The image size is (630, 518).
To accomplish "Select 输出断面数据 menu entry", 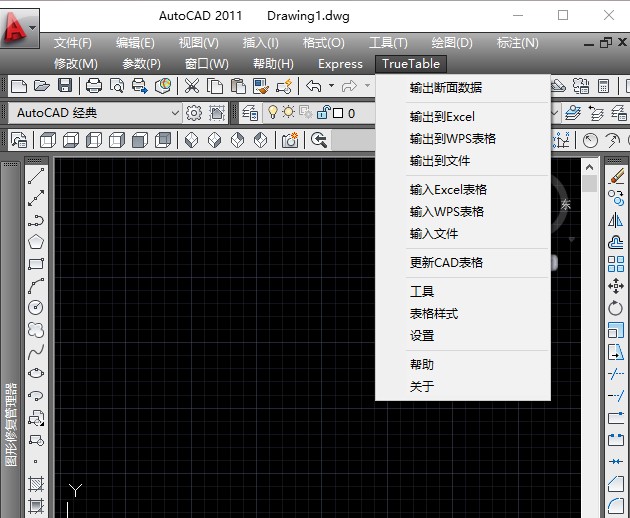I will [462, 87].
